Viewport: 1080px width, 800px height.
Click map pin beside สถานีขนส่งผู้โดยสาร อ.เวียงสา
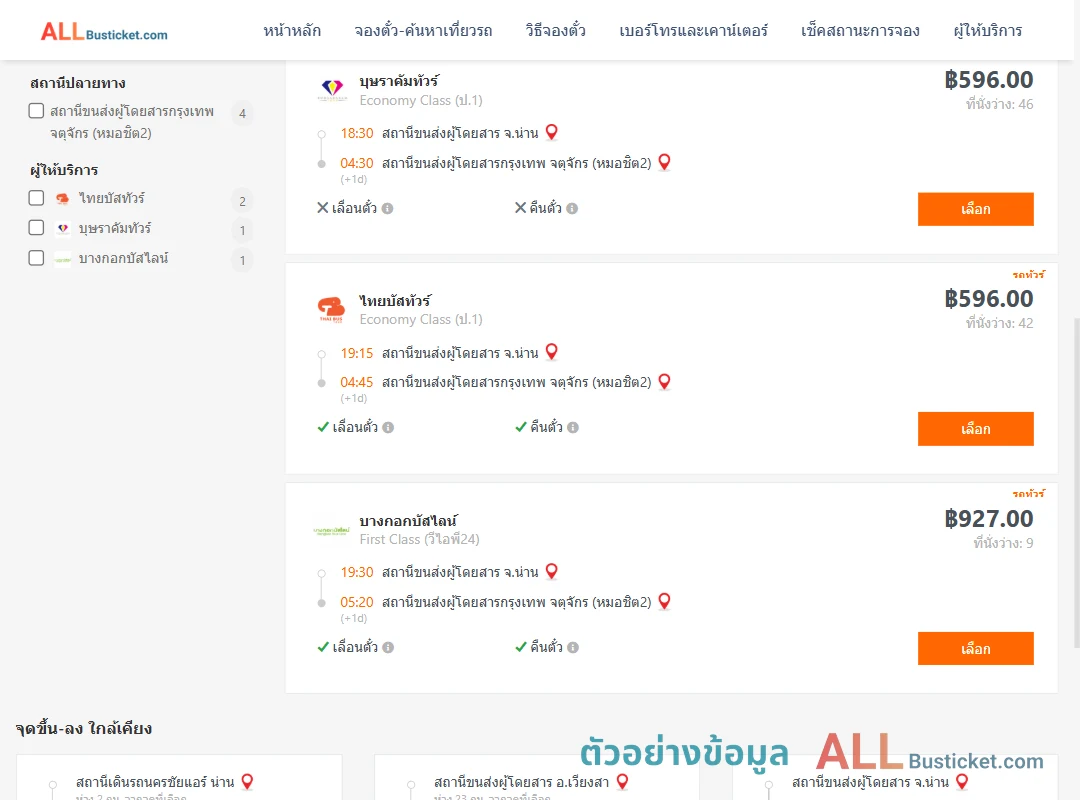622,781
